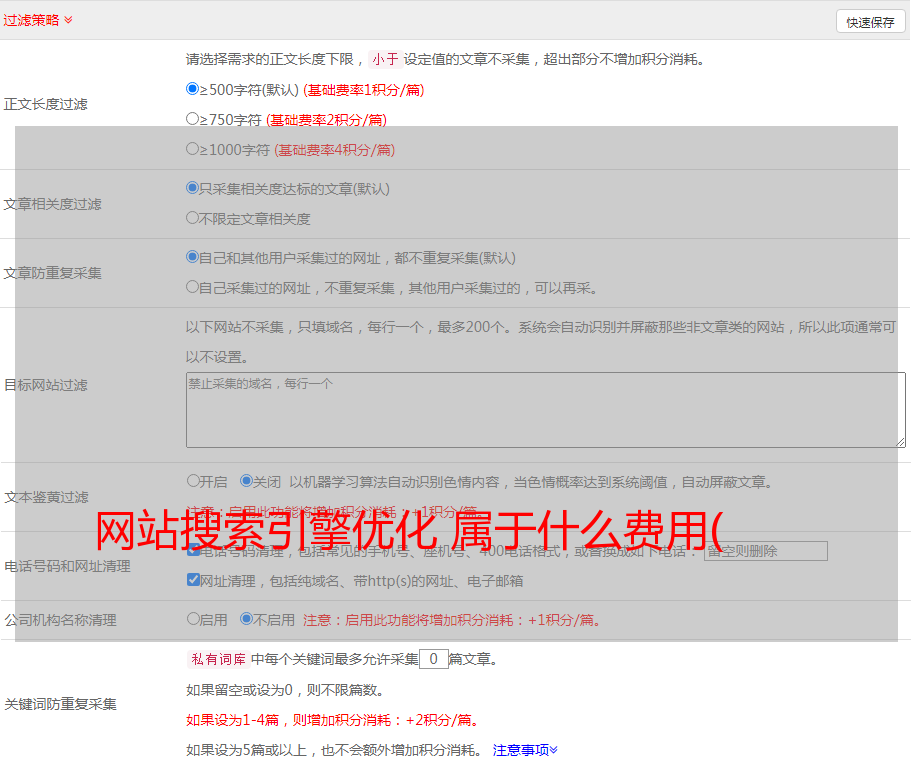Select 关闭 for 文本鉴黄过滤

[246, 481]
